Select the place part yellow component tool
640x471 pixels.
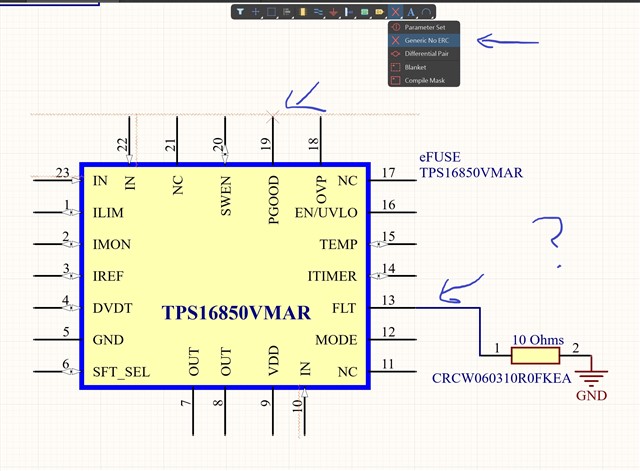302,12
